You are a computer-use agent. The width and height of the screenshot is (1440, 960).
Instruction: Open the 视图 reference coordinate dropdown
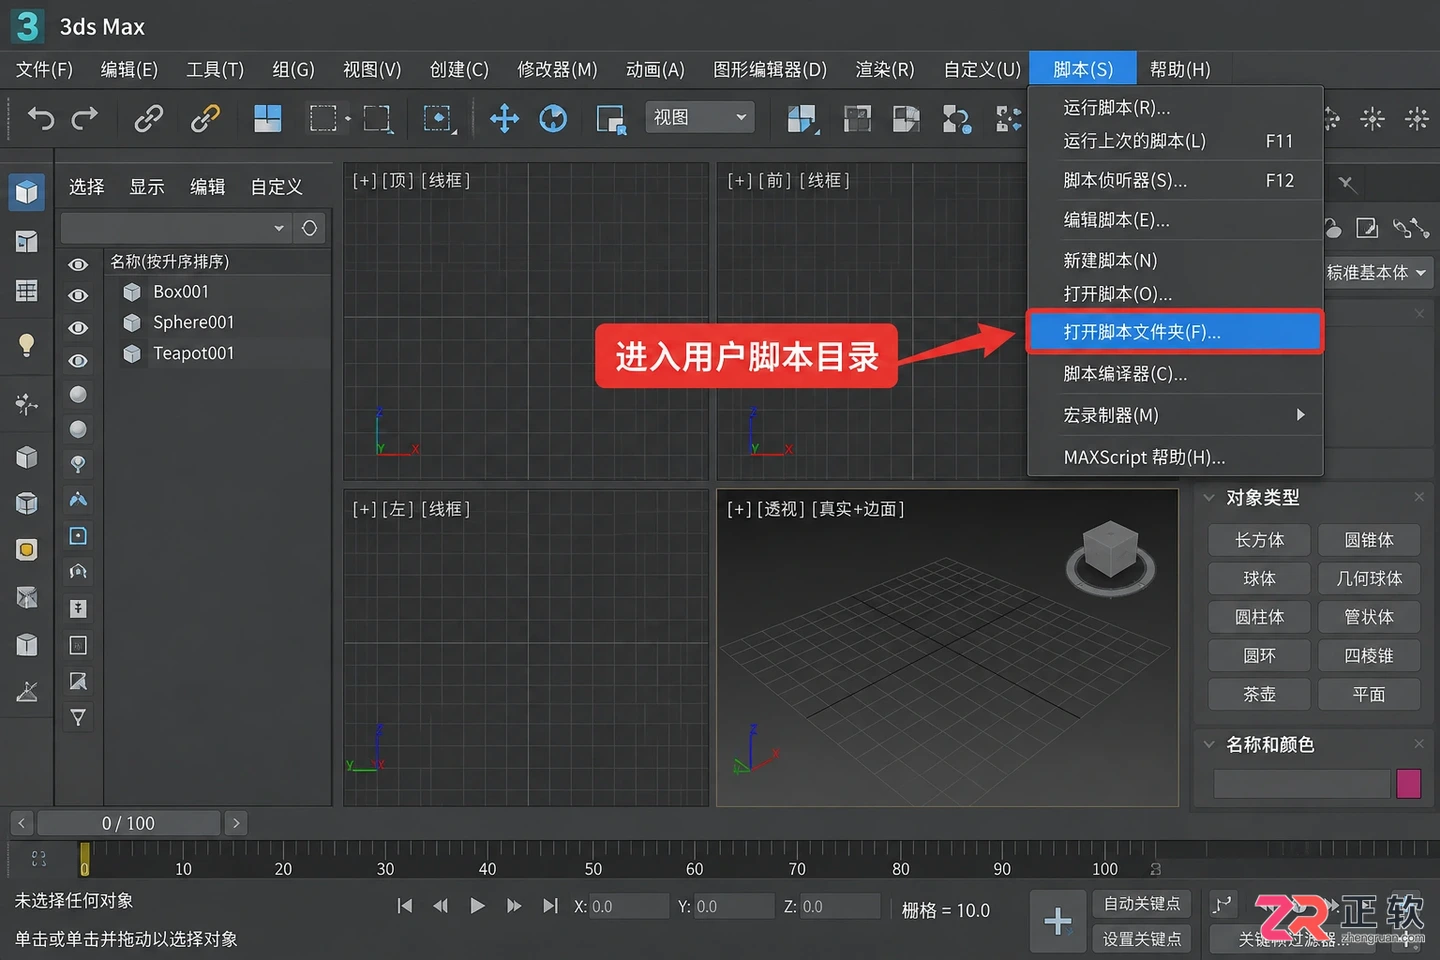[x=700, y=118]
